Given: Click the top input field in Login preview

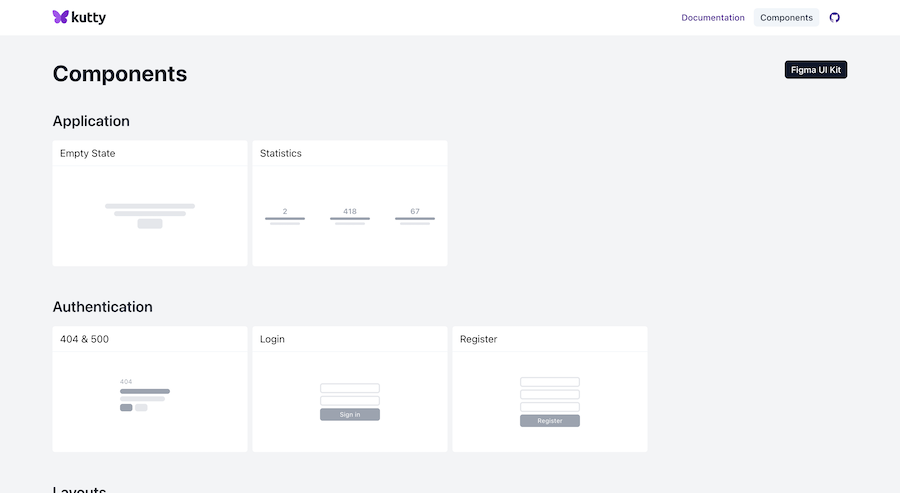Looking at the screenshot, I should point(350,388).
